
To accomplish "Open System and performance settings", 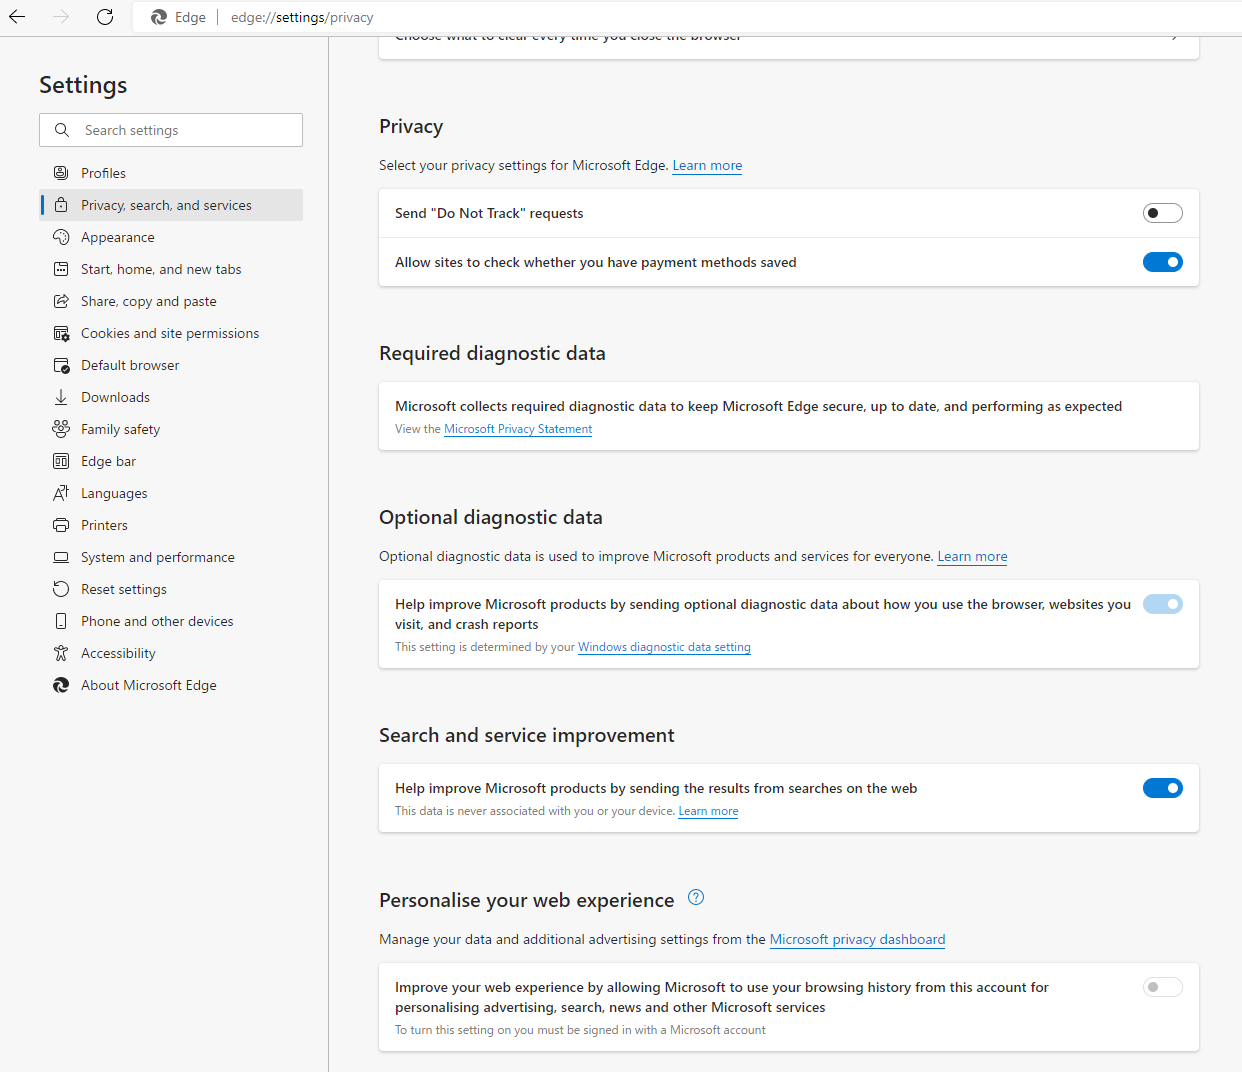I will tap(171, 557).
